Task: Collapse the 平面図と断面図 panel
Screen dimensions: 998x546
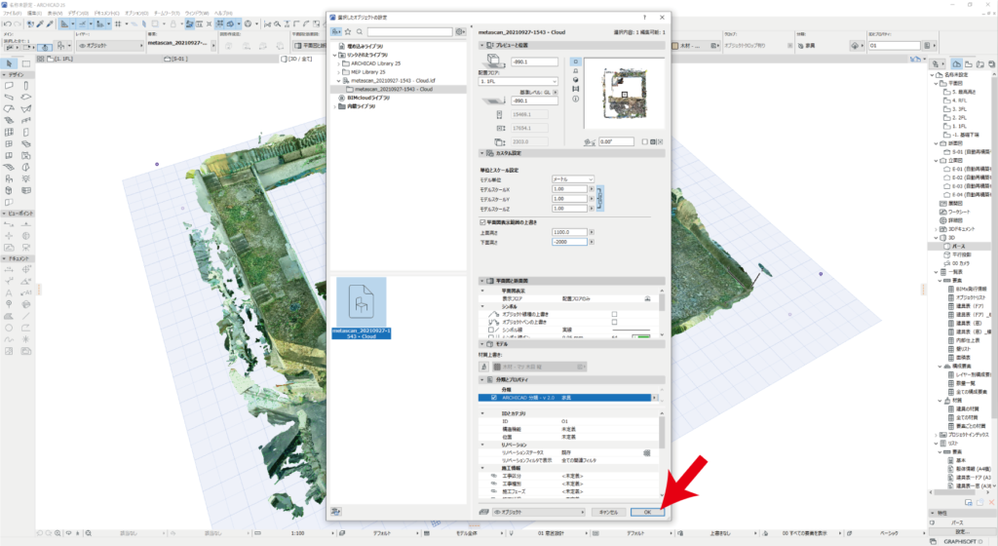Action: pyautogui.click(x=482, y=281)
